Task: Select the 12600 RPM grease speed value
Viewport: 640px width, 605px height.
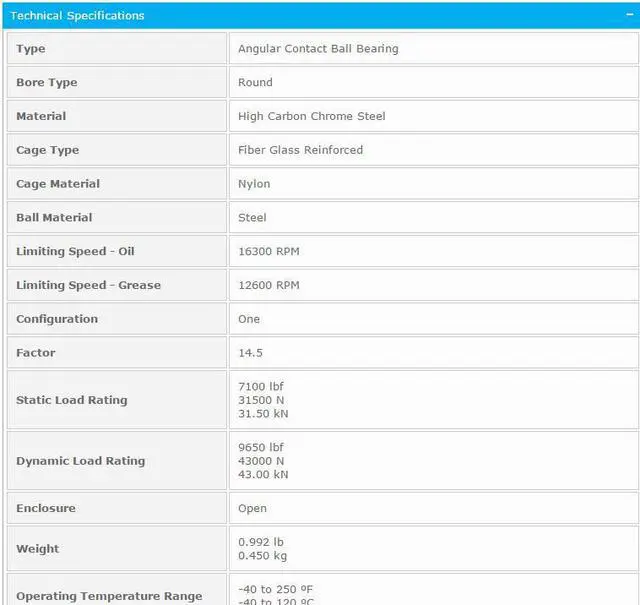Action: [x=268, y=285]
